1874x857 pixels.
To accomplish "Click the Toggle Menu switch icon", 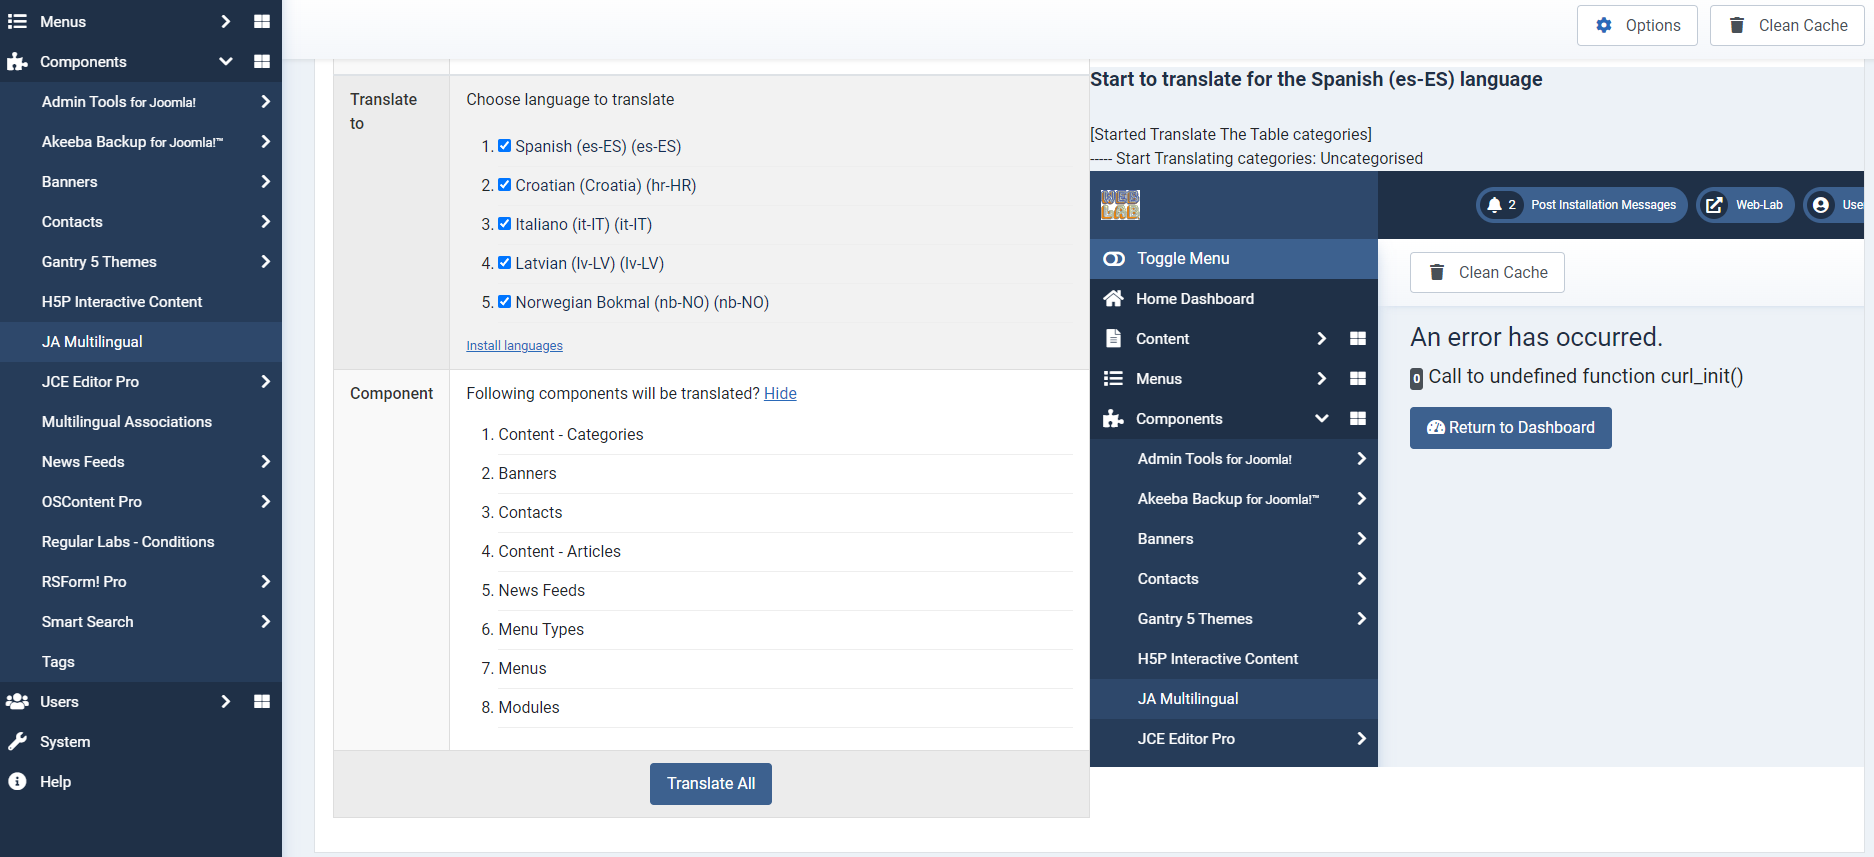I will [x=1114, y=259].
